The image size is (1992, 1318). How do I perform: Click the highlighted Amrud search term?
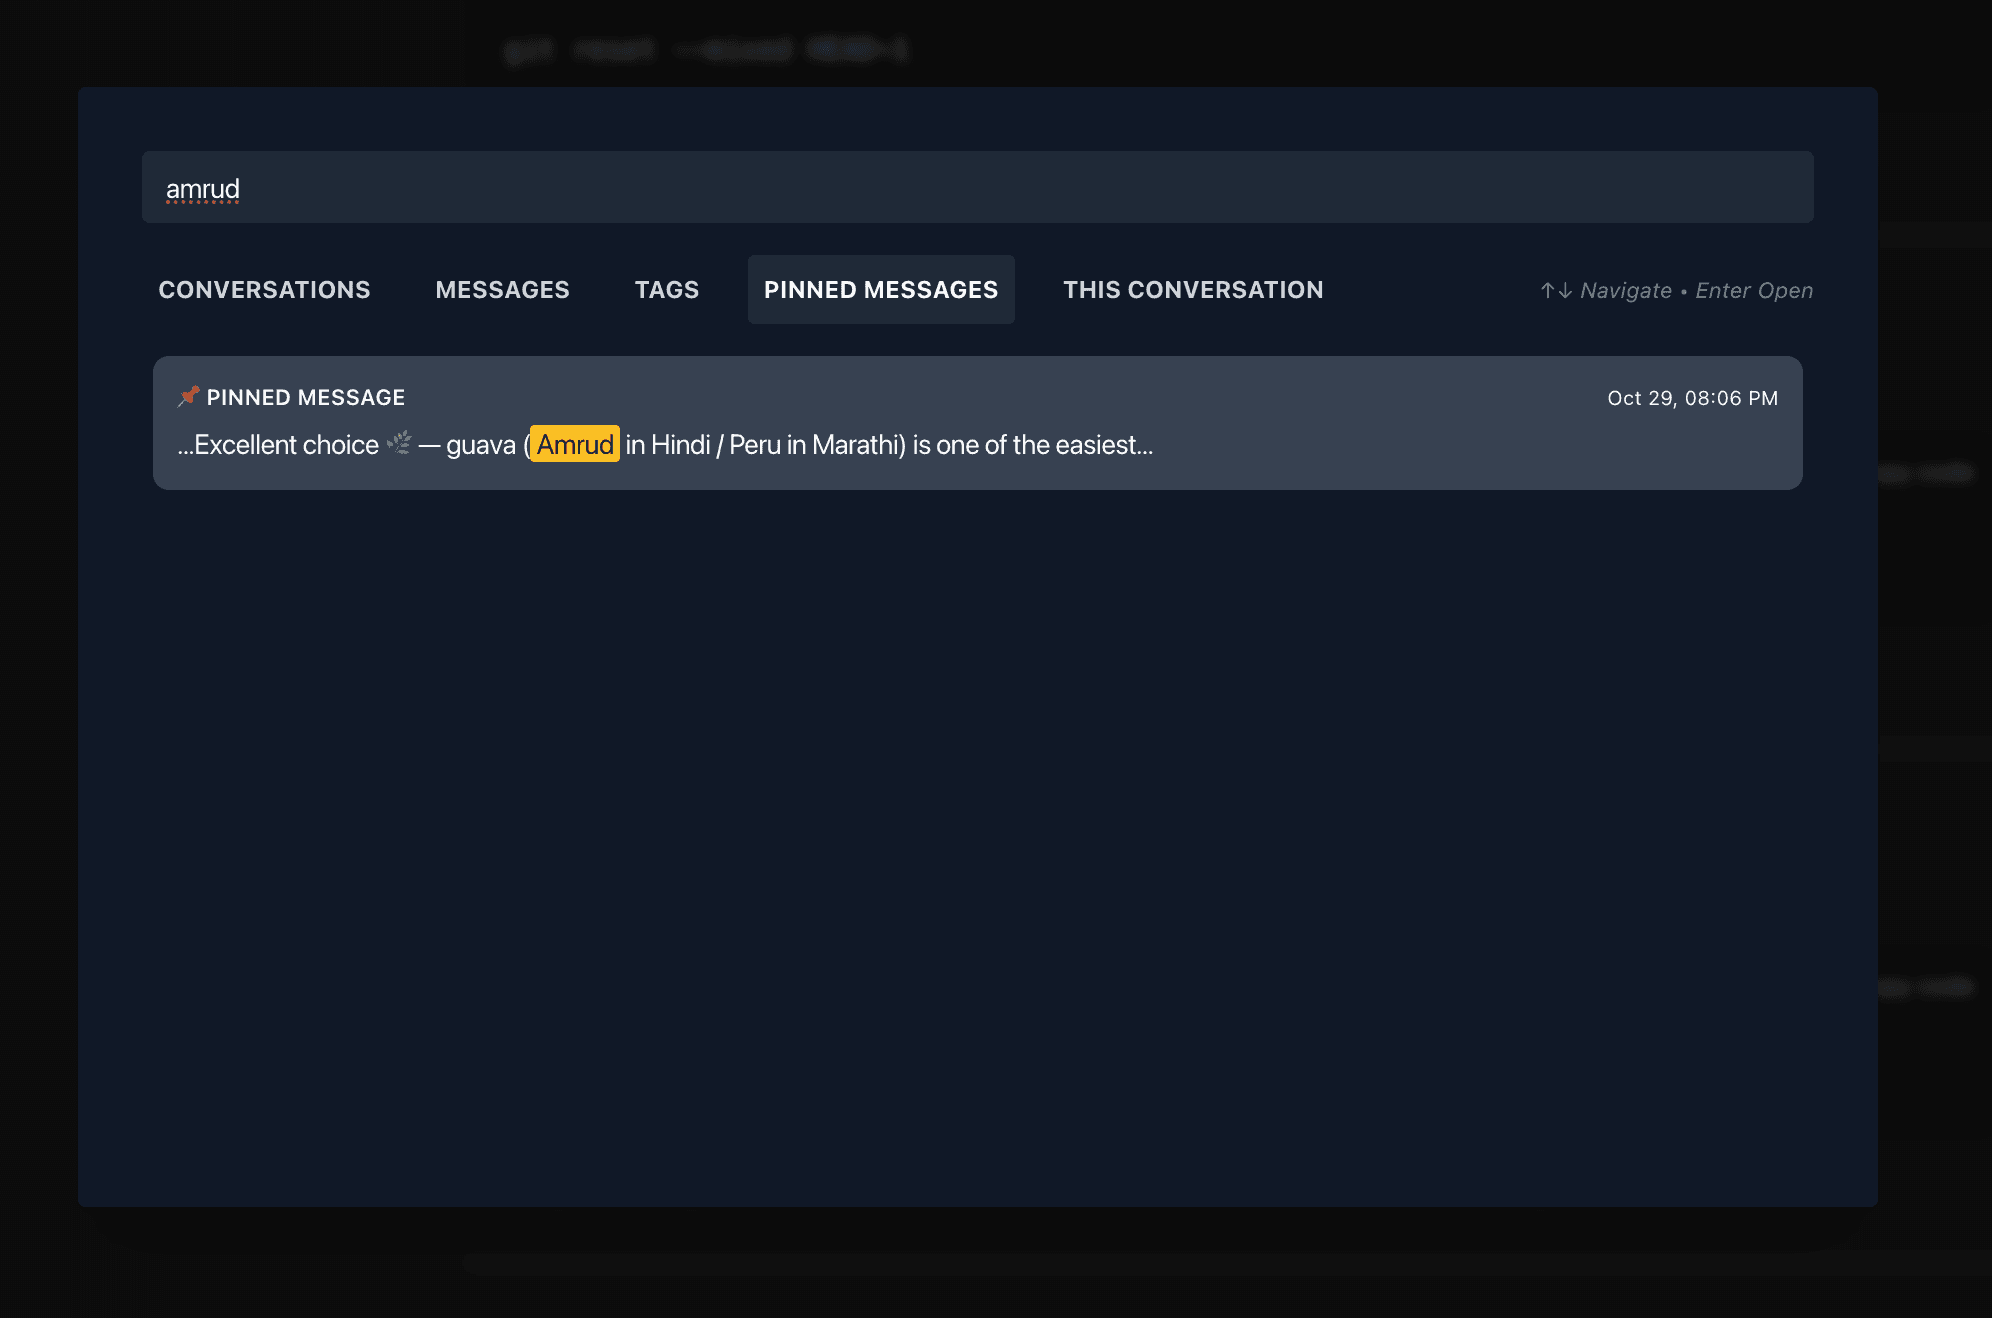[x=574, y=444]
